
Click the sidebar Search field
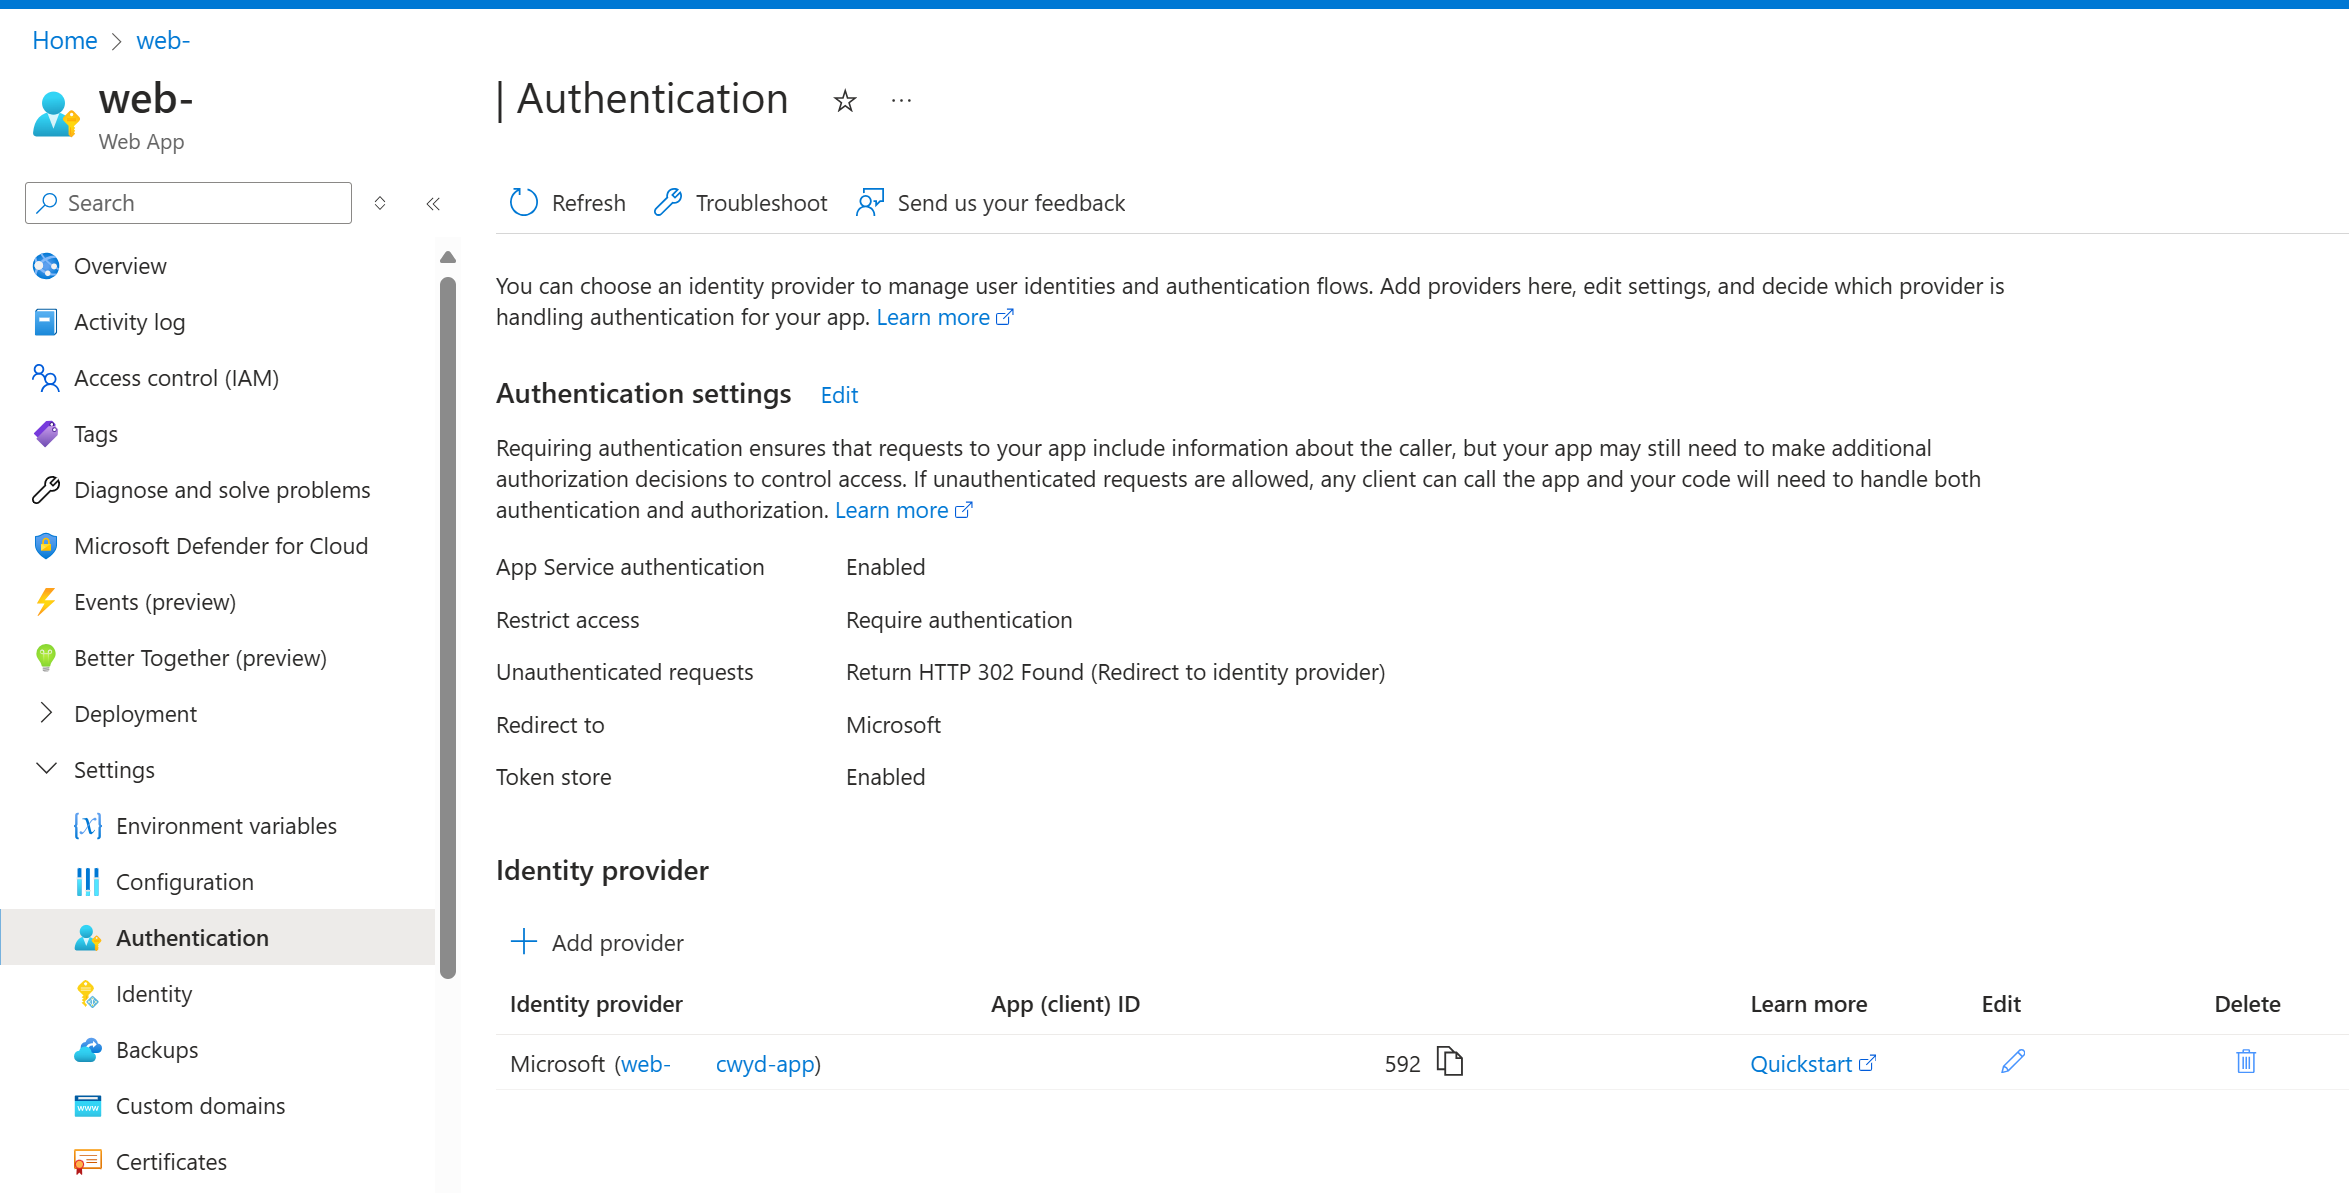click(188, 203)
